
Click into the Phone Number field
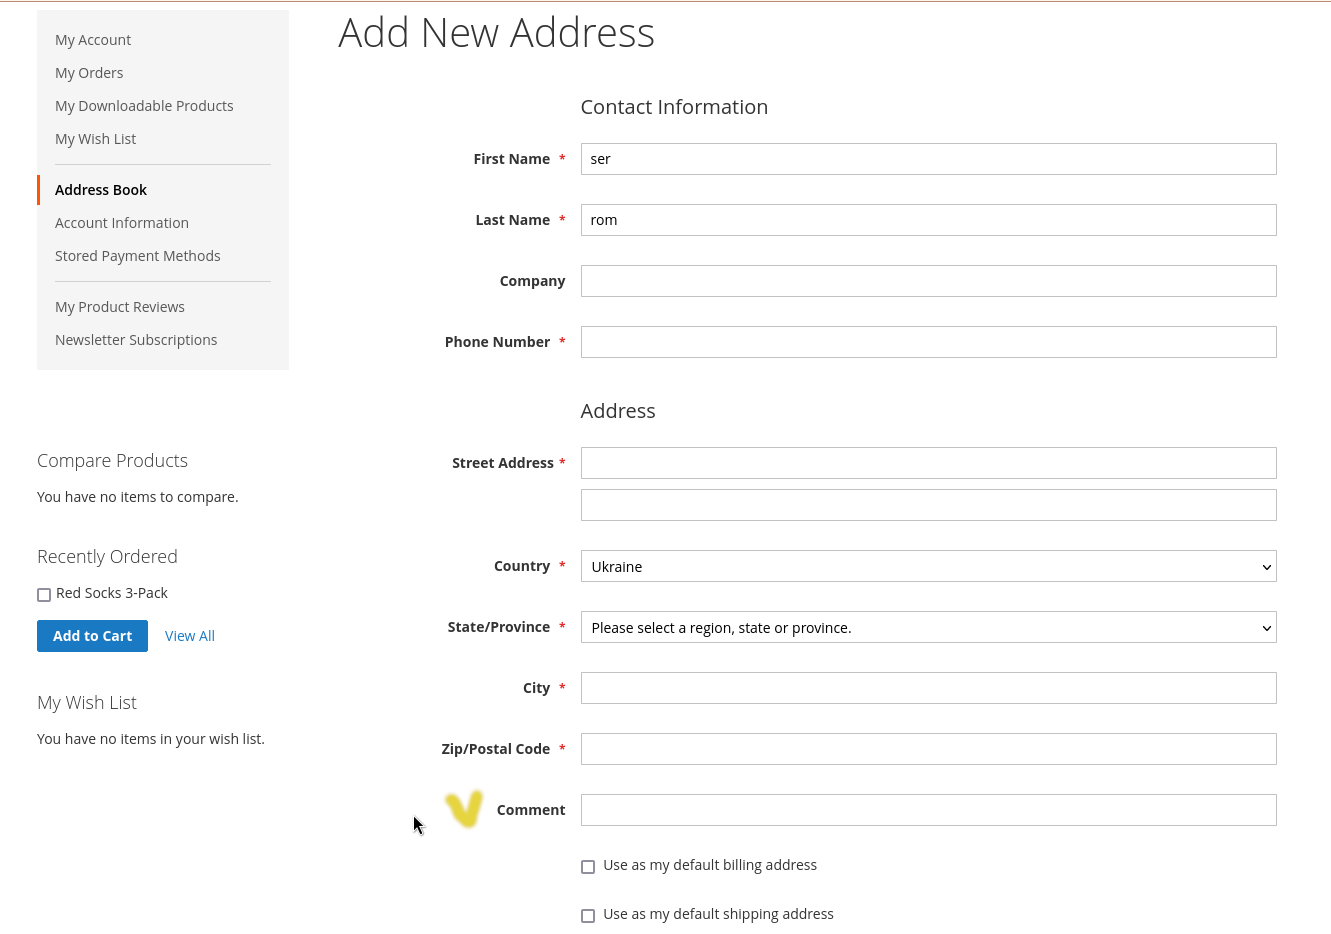coord(927,342)
